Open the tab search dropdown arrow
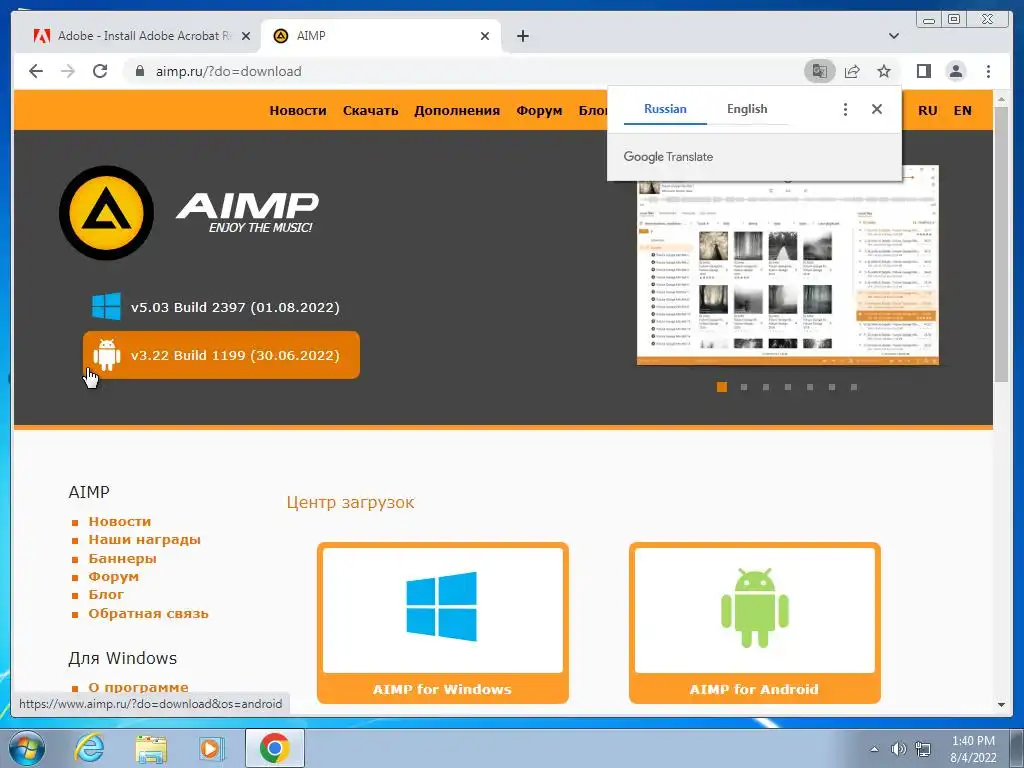Screen dimensions: 1024x768 894,36
